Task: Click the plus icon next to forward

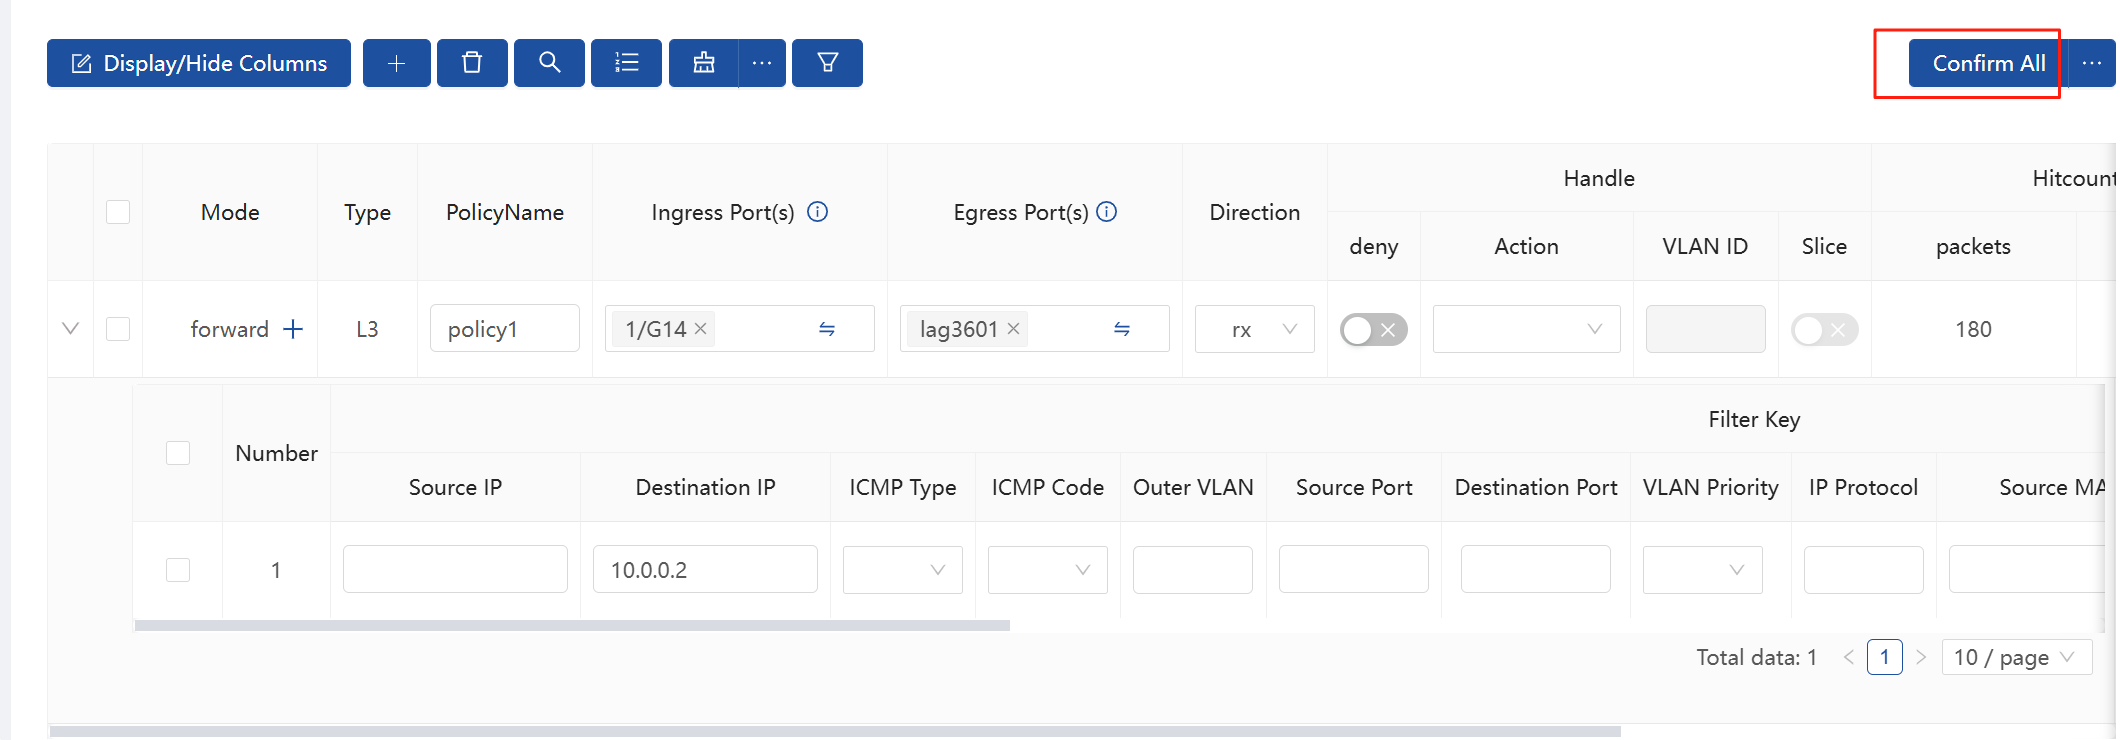Action: (x=292, y=329)
